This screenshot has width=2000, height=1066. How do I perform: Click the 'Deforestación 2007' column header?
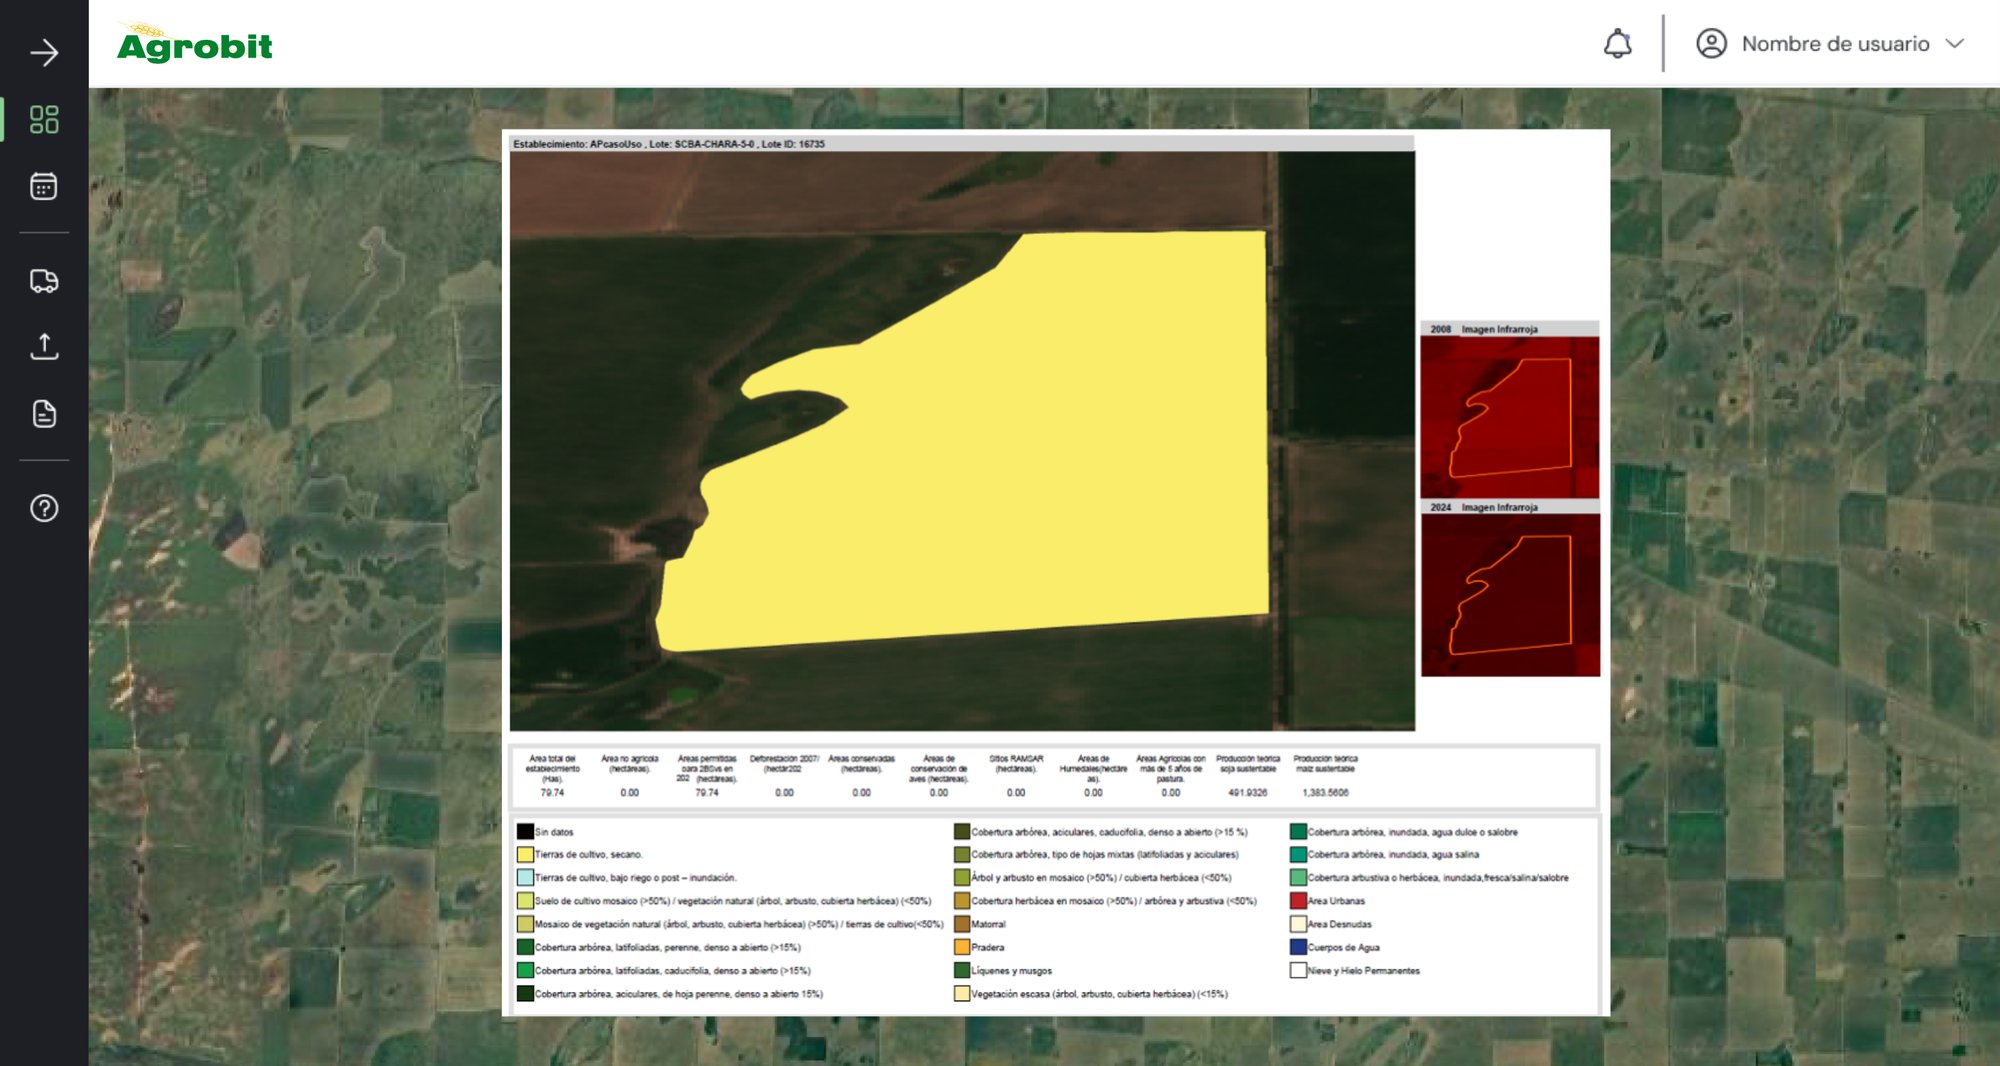tap(784, 764)
